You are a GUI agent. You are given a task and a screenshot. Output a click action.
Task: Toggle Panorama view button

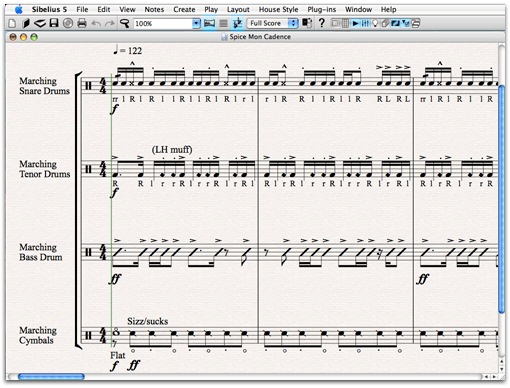coord(209,23)
